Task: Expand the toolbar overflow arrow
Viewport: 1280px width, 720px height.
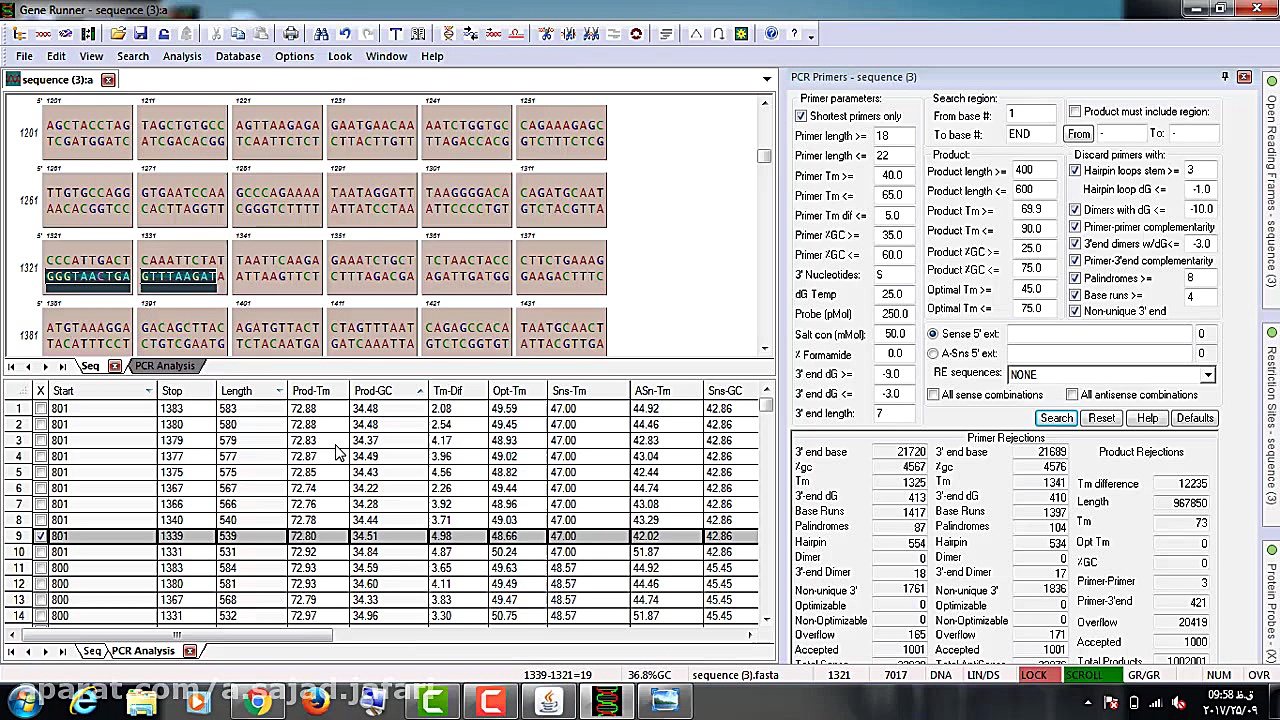Action: (x=812, y=35)
